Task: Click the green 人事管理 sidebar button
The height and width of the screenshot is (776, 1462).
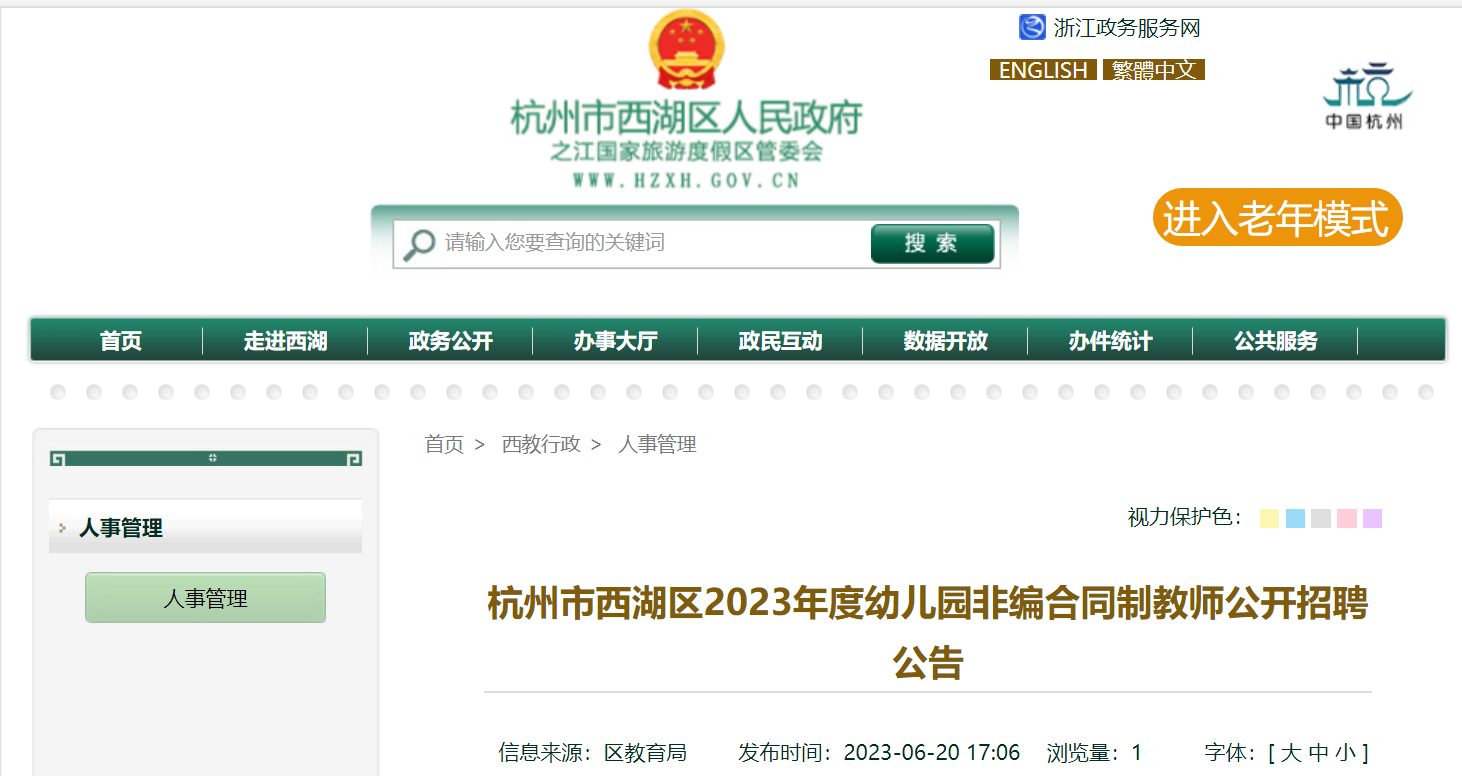Action: tap(205, 598)
